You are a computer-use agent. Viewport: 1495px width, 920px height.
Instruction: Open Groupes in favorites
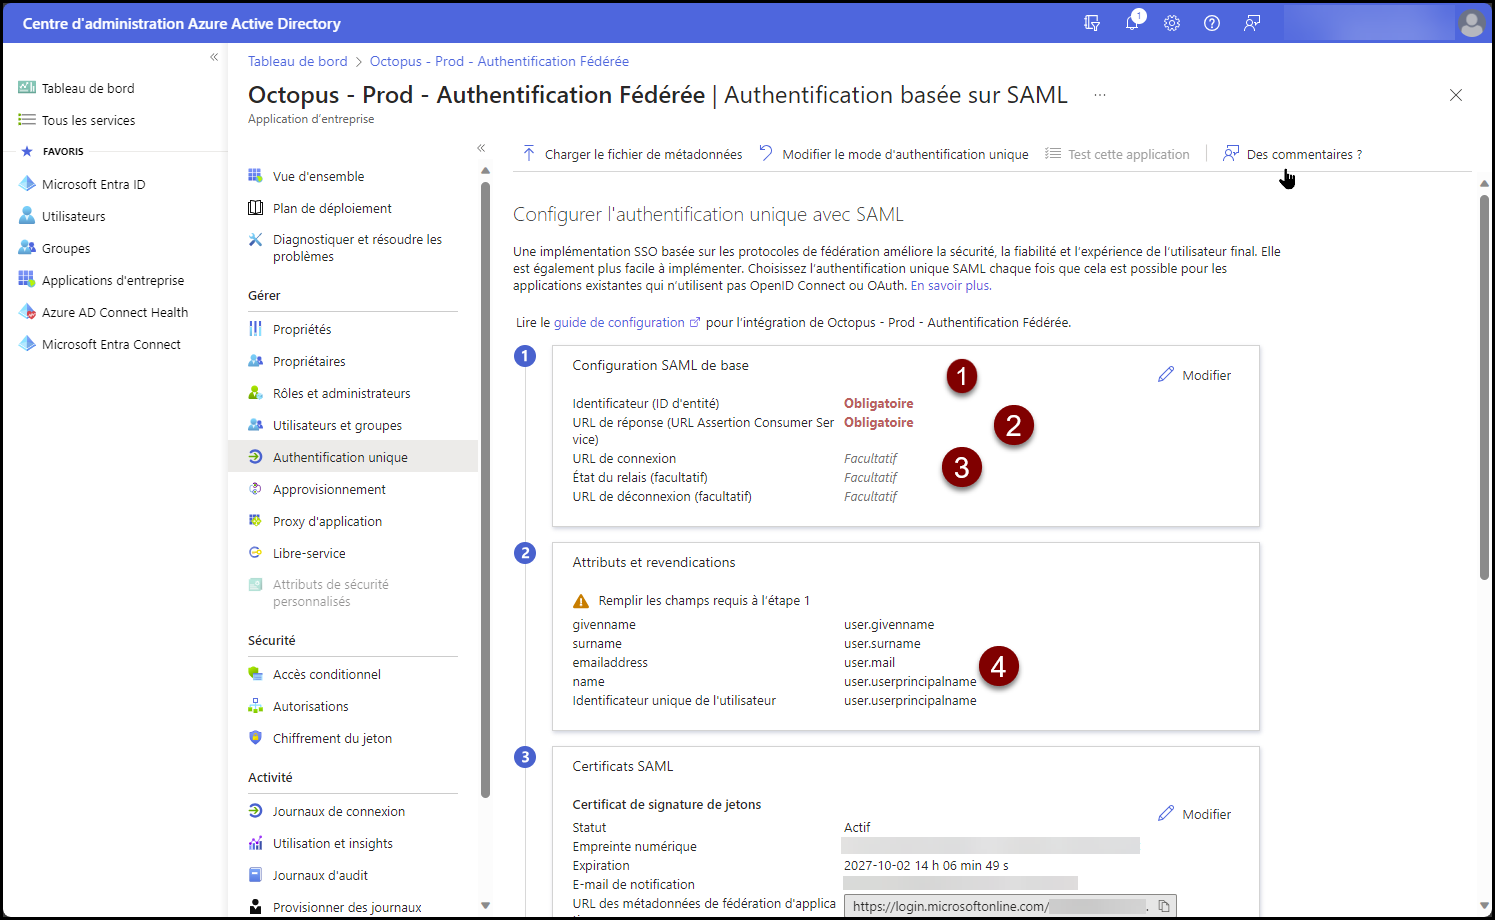tap(55, 248)
